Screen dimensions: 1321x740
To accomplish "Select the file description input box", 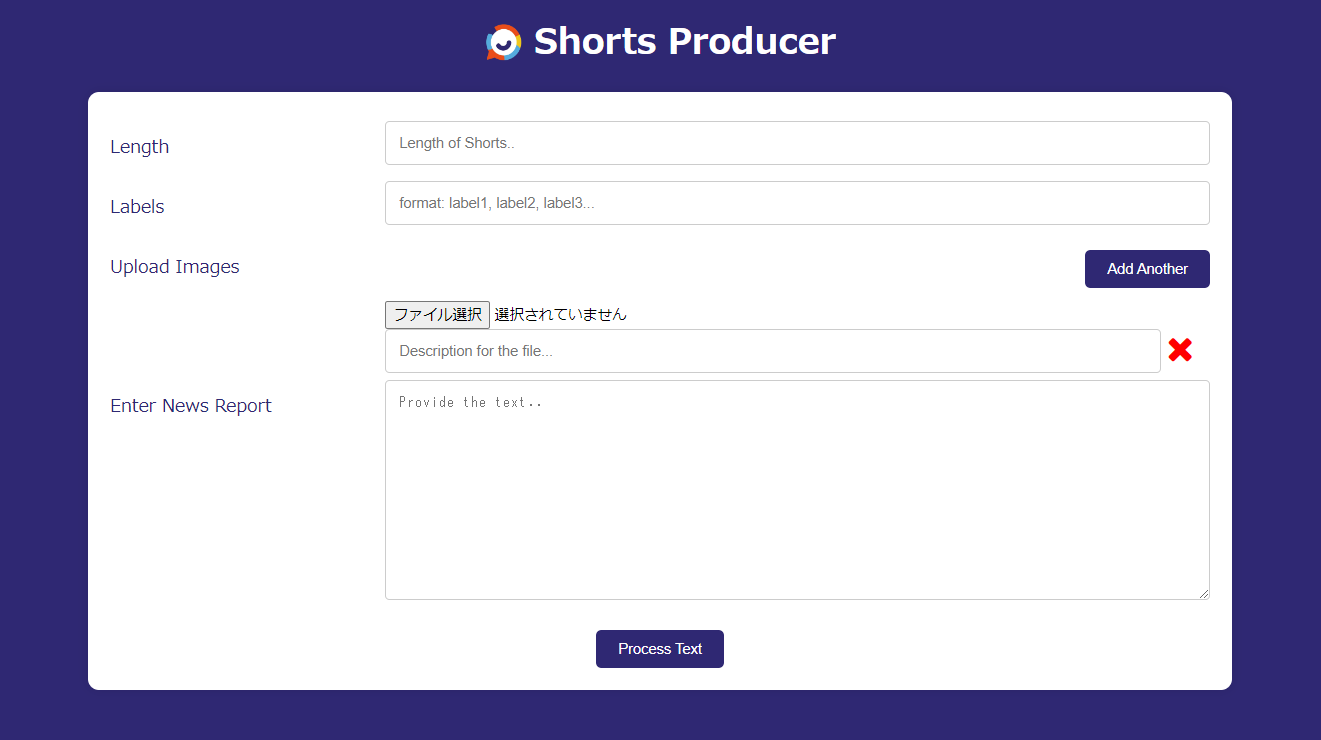I will click(x=772, y=351).
